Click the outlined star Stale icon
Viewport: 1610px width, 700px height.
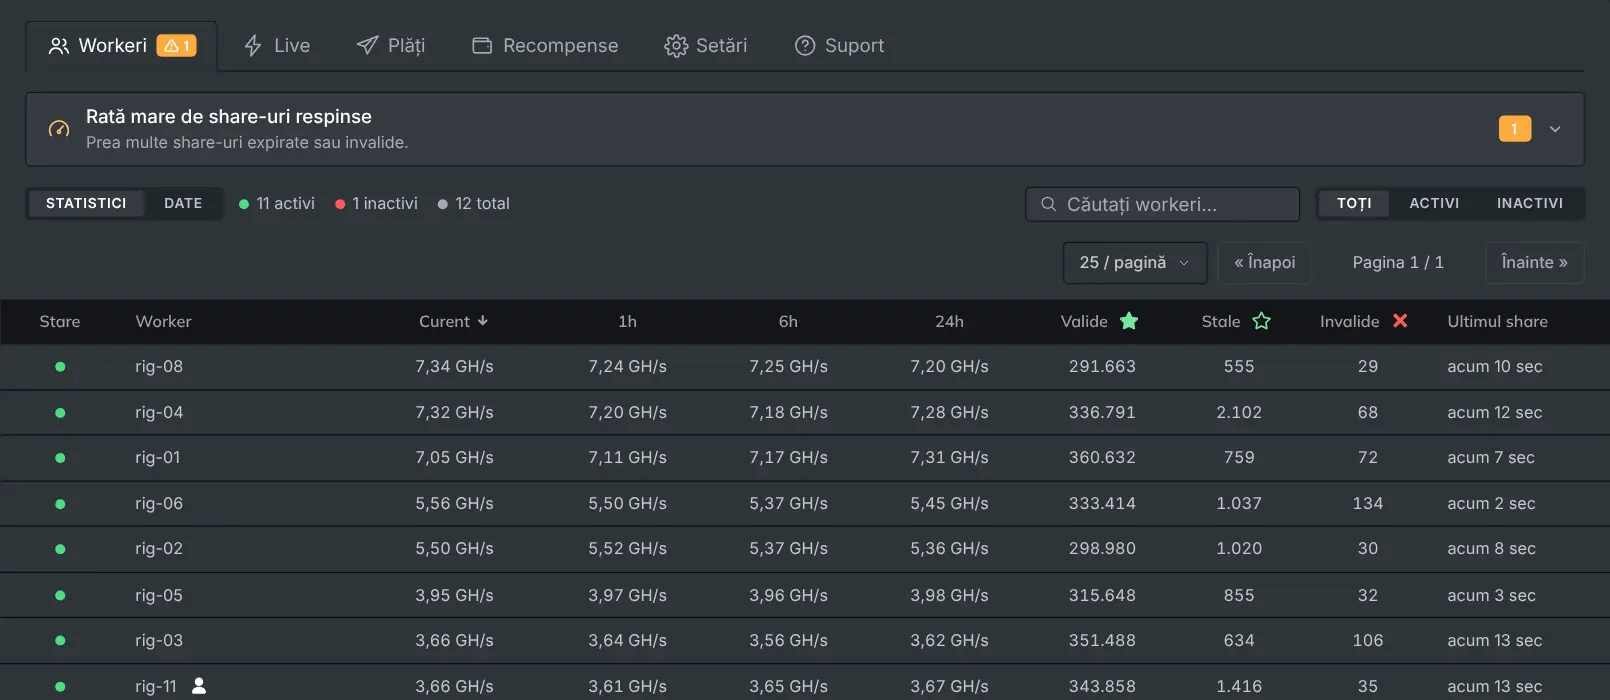[x=1261, y=321]
